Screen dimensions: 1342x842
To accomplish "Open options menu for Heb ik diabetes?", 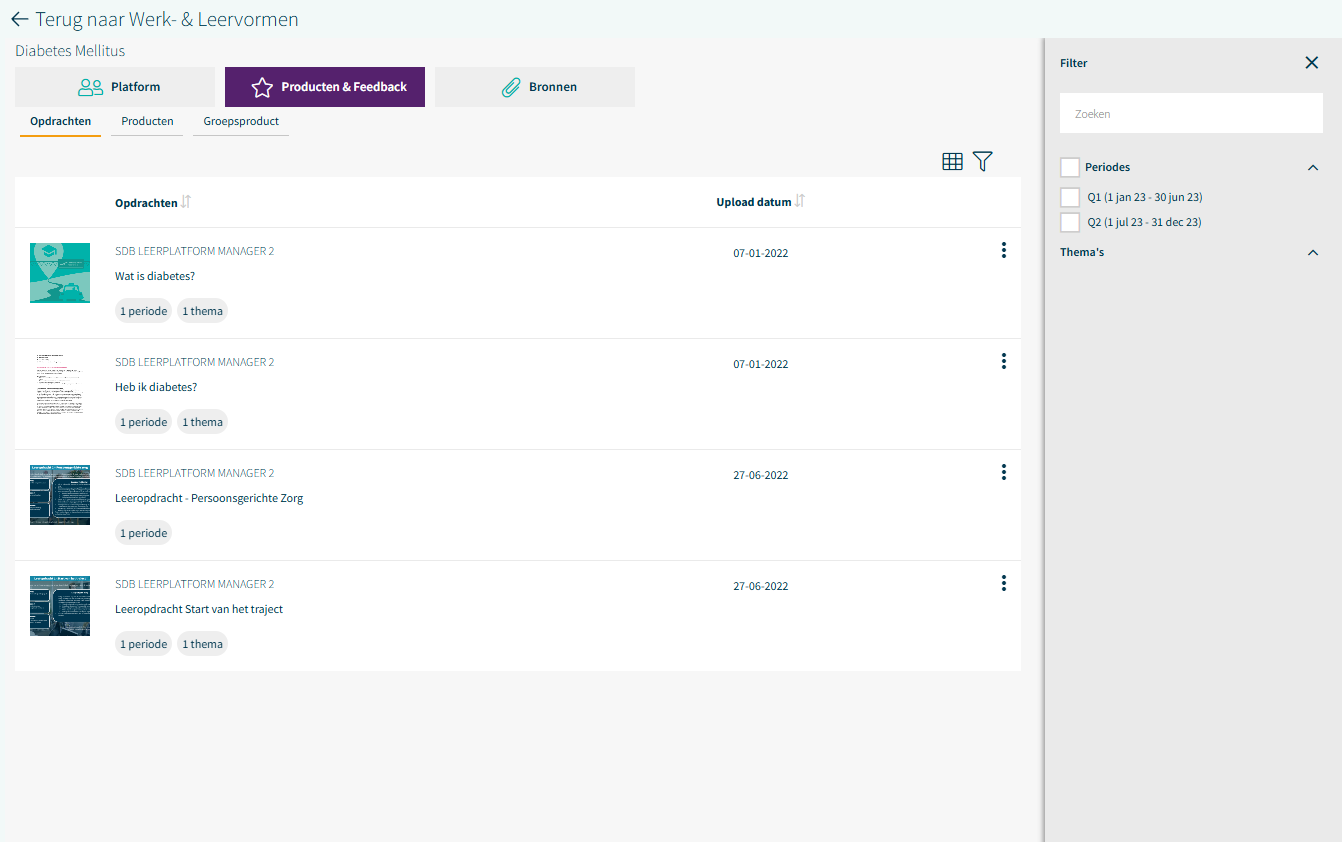I will (x=1003, y=362).
